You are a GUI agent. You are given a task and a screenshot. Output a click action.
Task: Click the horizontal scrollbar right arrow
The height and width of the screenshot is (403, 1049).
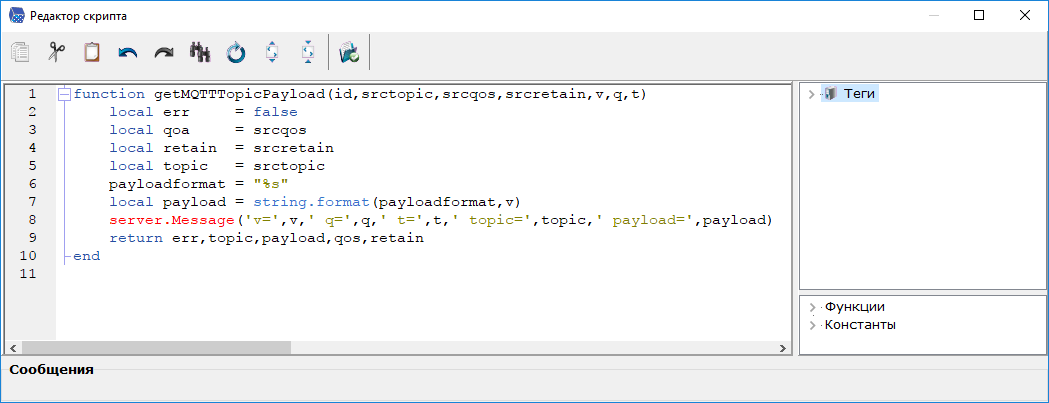pos(783,347)
